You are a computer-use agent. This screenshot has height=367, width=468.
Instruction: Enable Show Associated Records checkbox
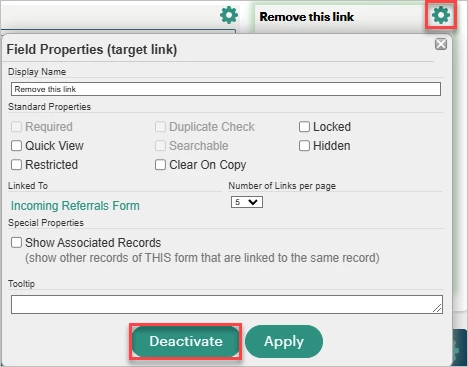click(x=16, y=242)
